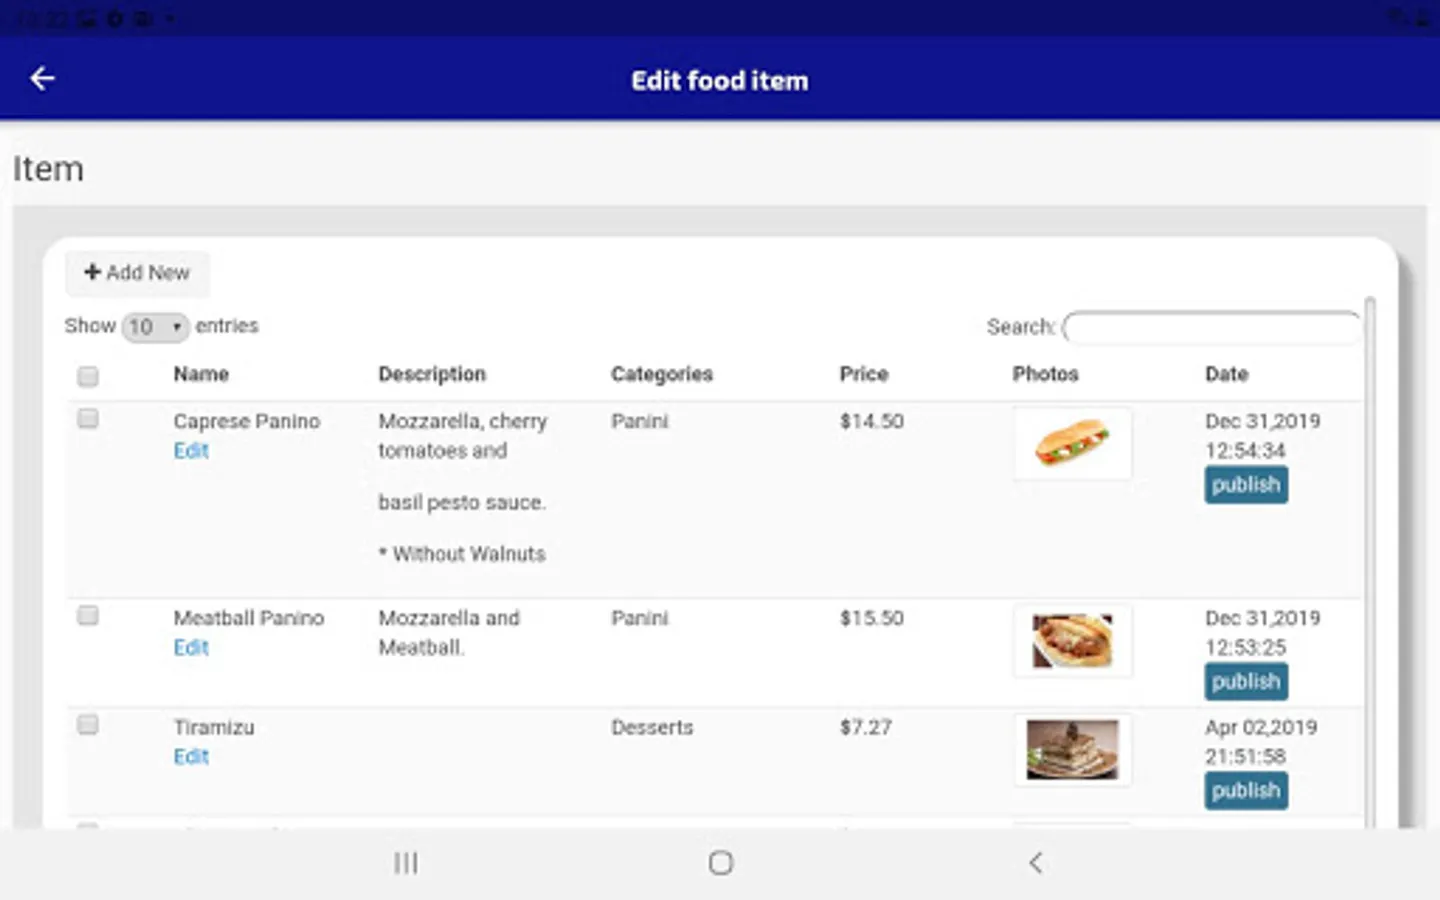Sort table by Price column header

point(863,374)
